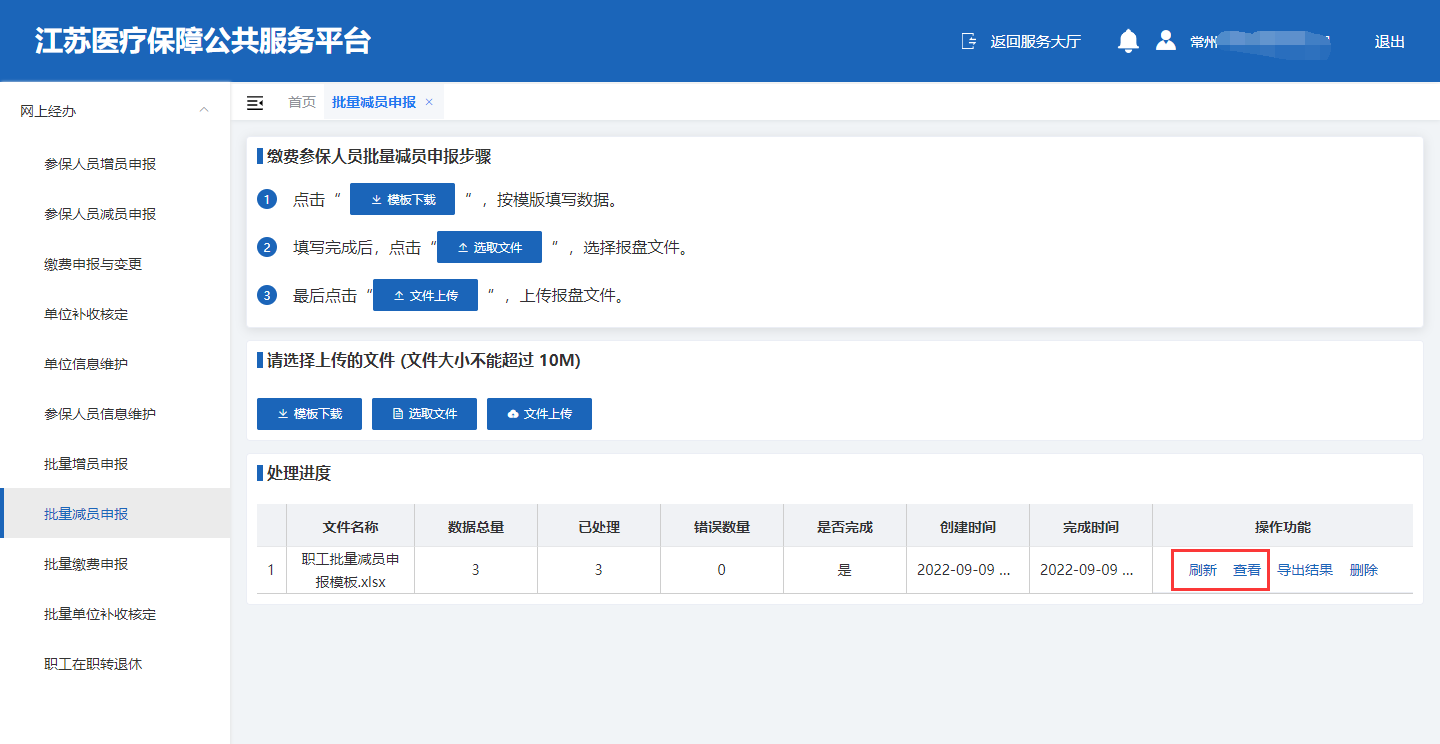Open 参保人员增员申报 in the sidebar

coord(100,164)
